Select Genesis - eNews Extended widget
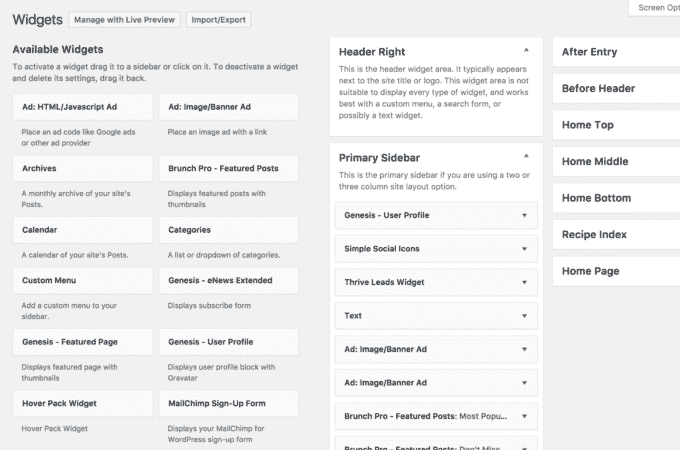Viewport: 680px width, 450px height. pos(229,280)
